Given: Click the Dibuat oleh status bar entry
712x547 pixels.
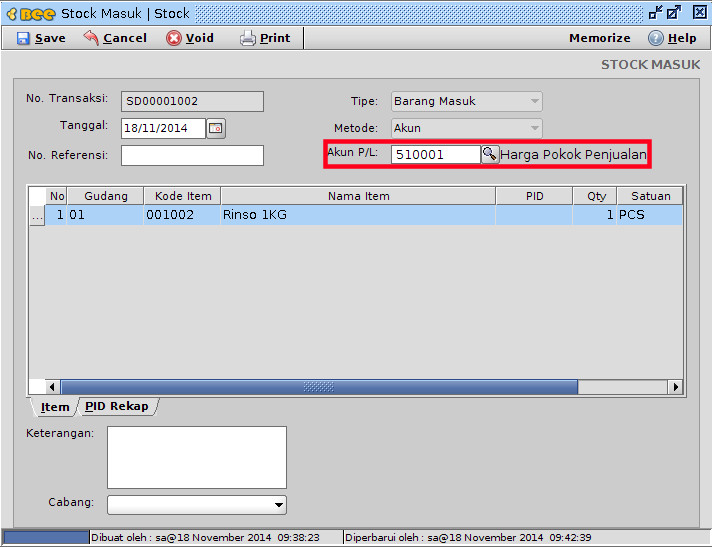Looking at the screenshot, I should click(x=205, y=537).
